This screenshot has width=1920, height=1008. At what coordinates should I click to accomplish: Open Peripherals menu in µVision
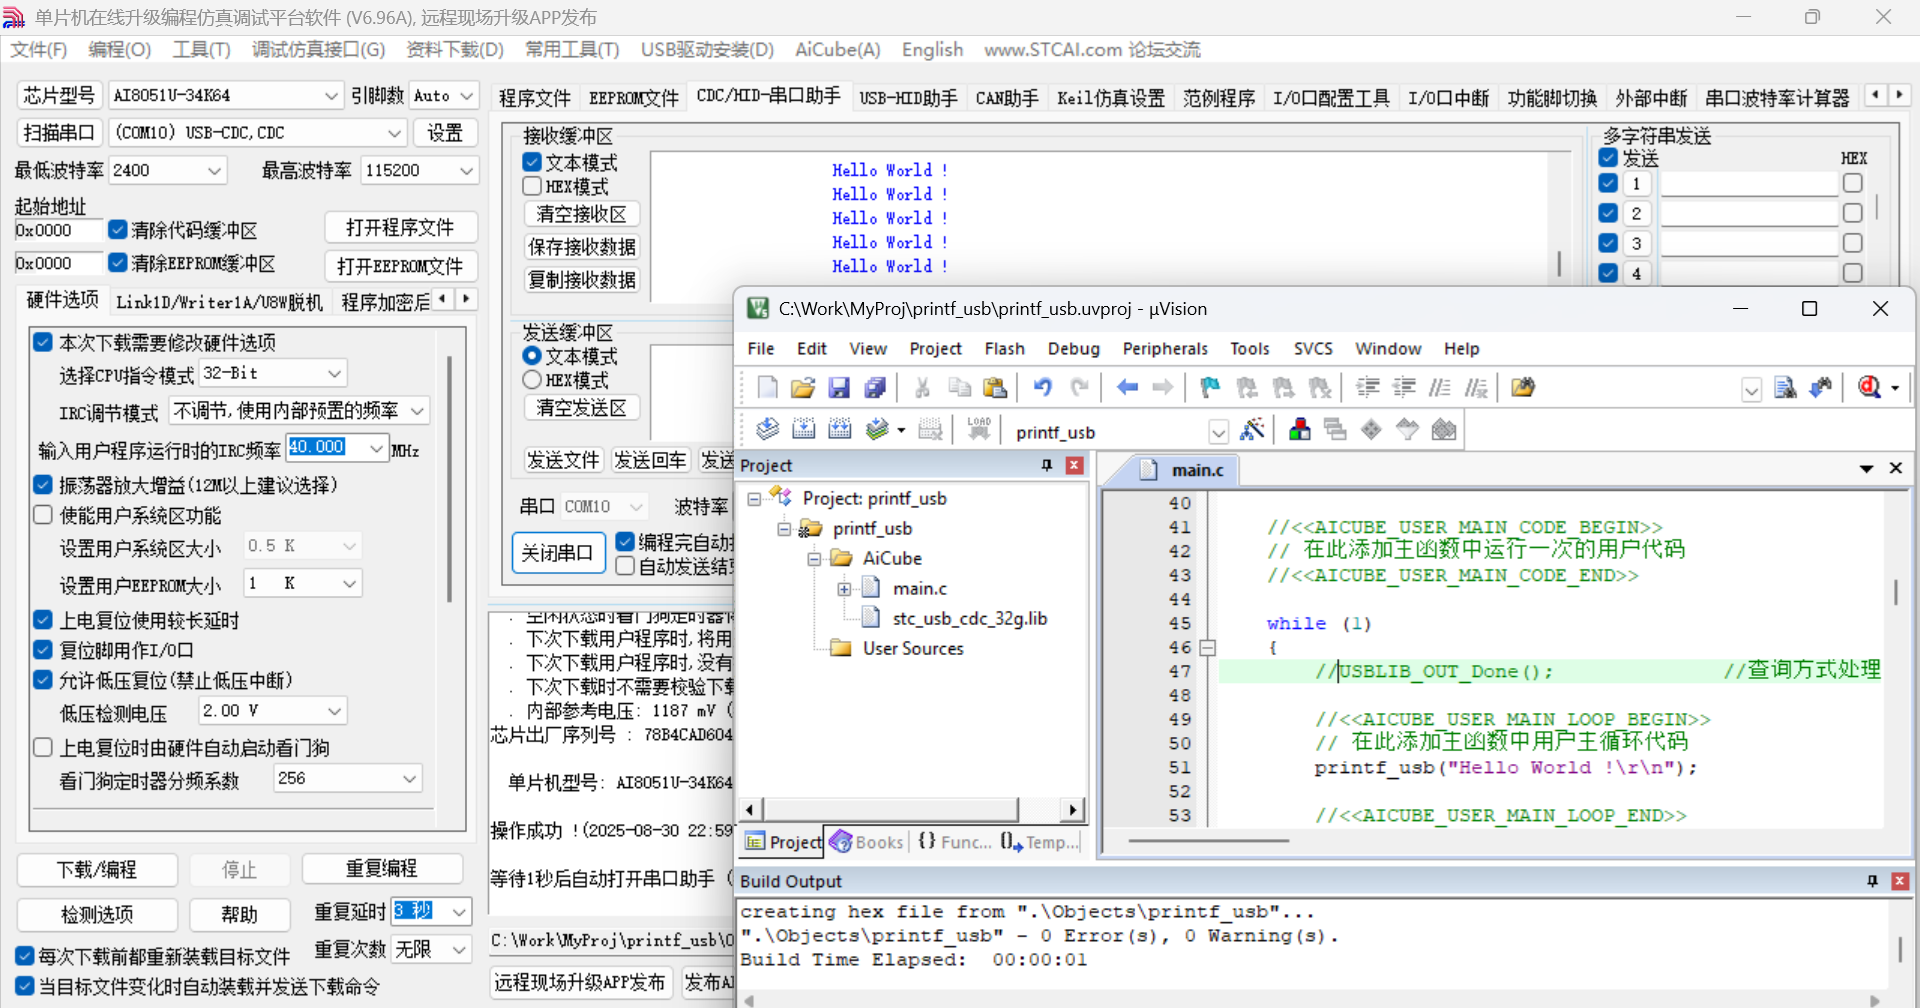pos(1165,349)
